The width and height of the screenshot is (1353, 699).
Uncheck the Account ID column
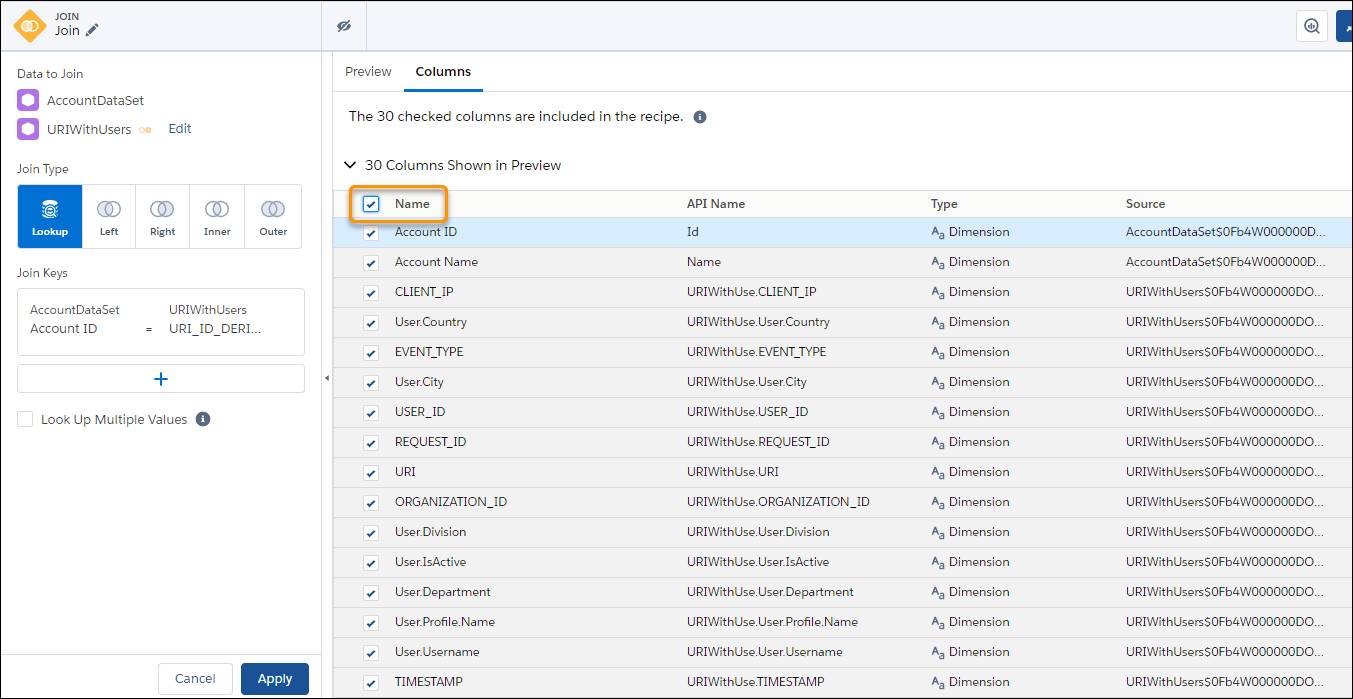coord(371,233)
